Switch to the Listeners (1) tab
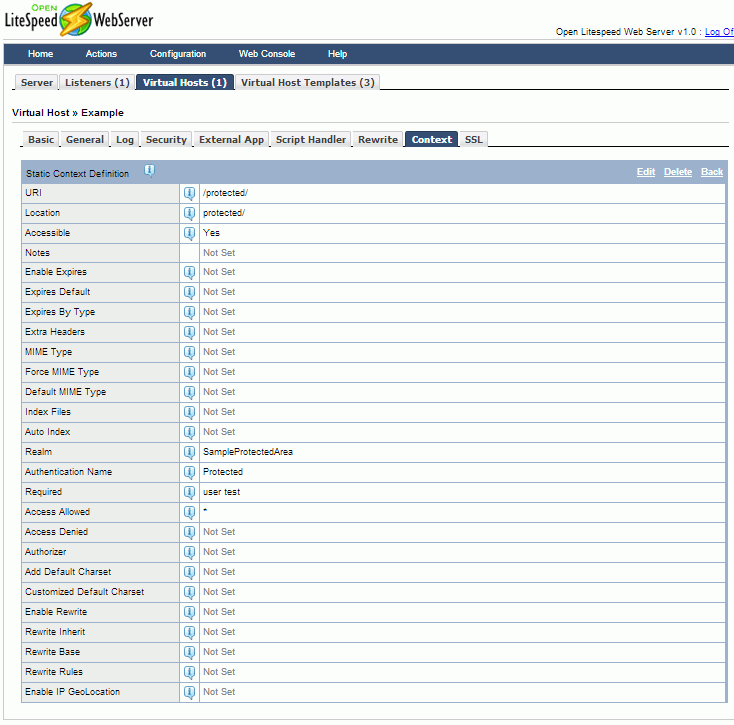Screen dimensions: 734x725 click(97, 83)
